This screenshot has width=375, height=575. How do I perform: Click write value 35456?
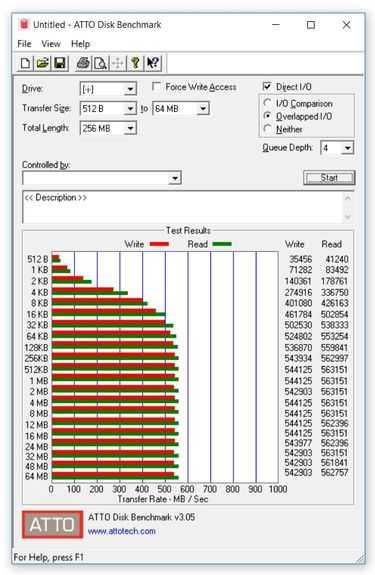[x=301, y=259]
